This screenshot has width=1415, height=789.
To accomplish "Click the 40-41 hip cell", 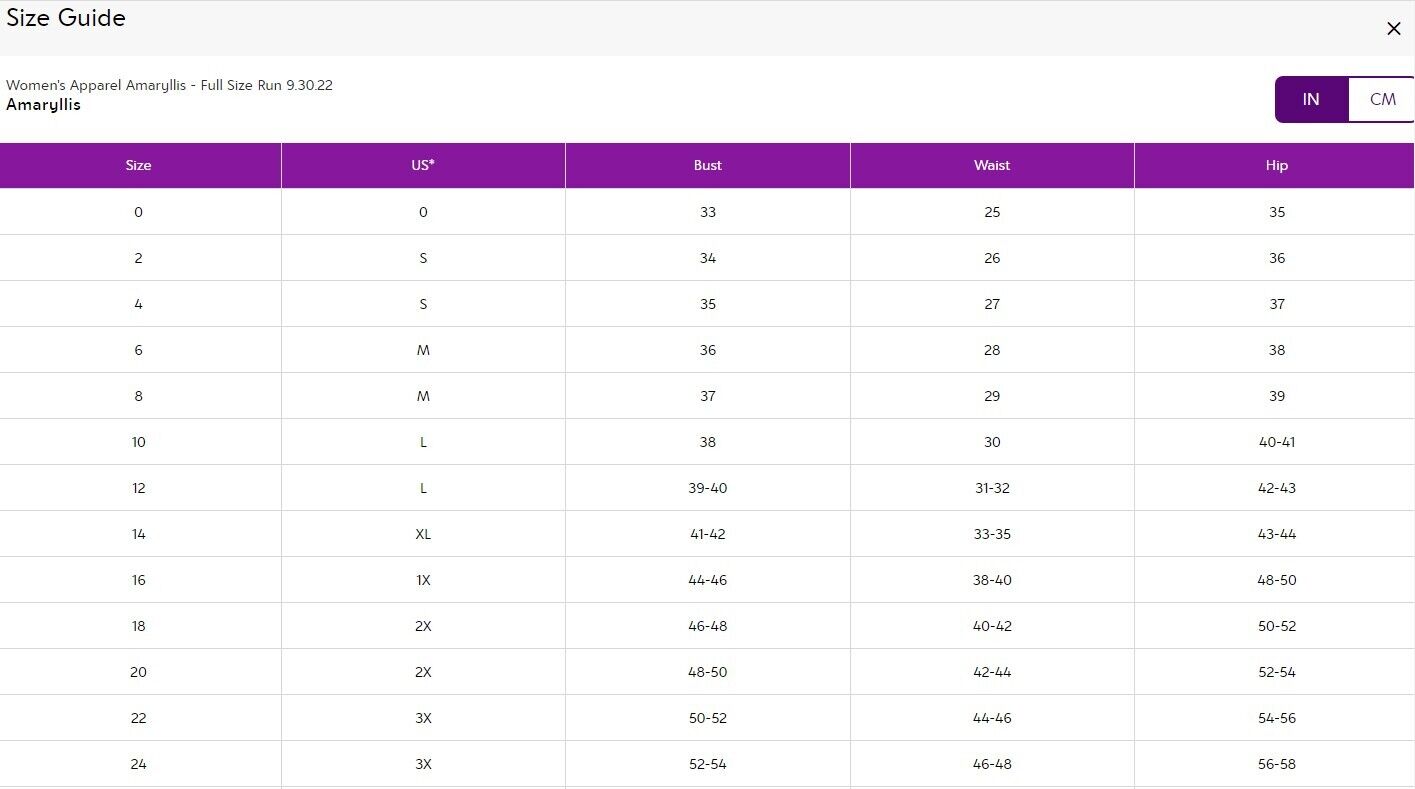I will 1276,442.
